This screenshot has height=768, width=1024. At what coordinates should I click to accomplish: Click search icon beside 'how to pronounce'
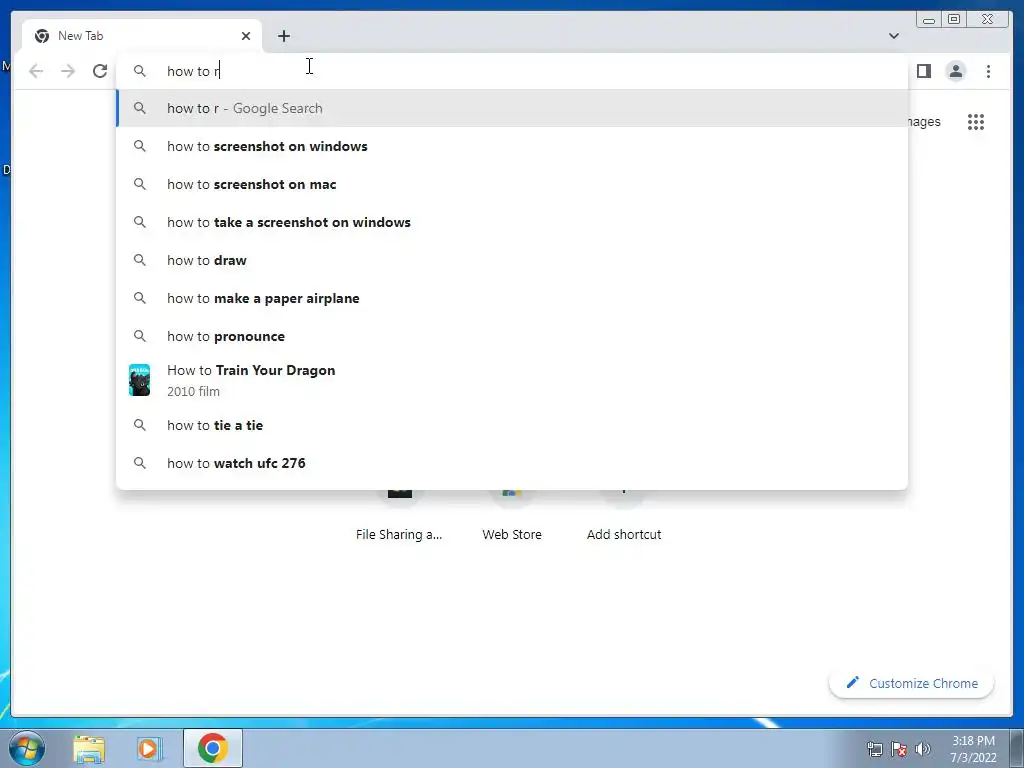point(140,336)
